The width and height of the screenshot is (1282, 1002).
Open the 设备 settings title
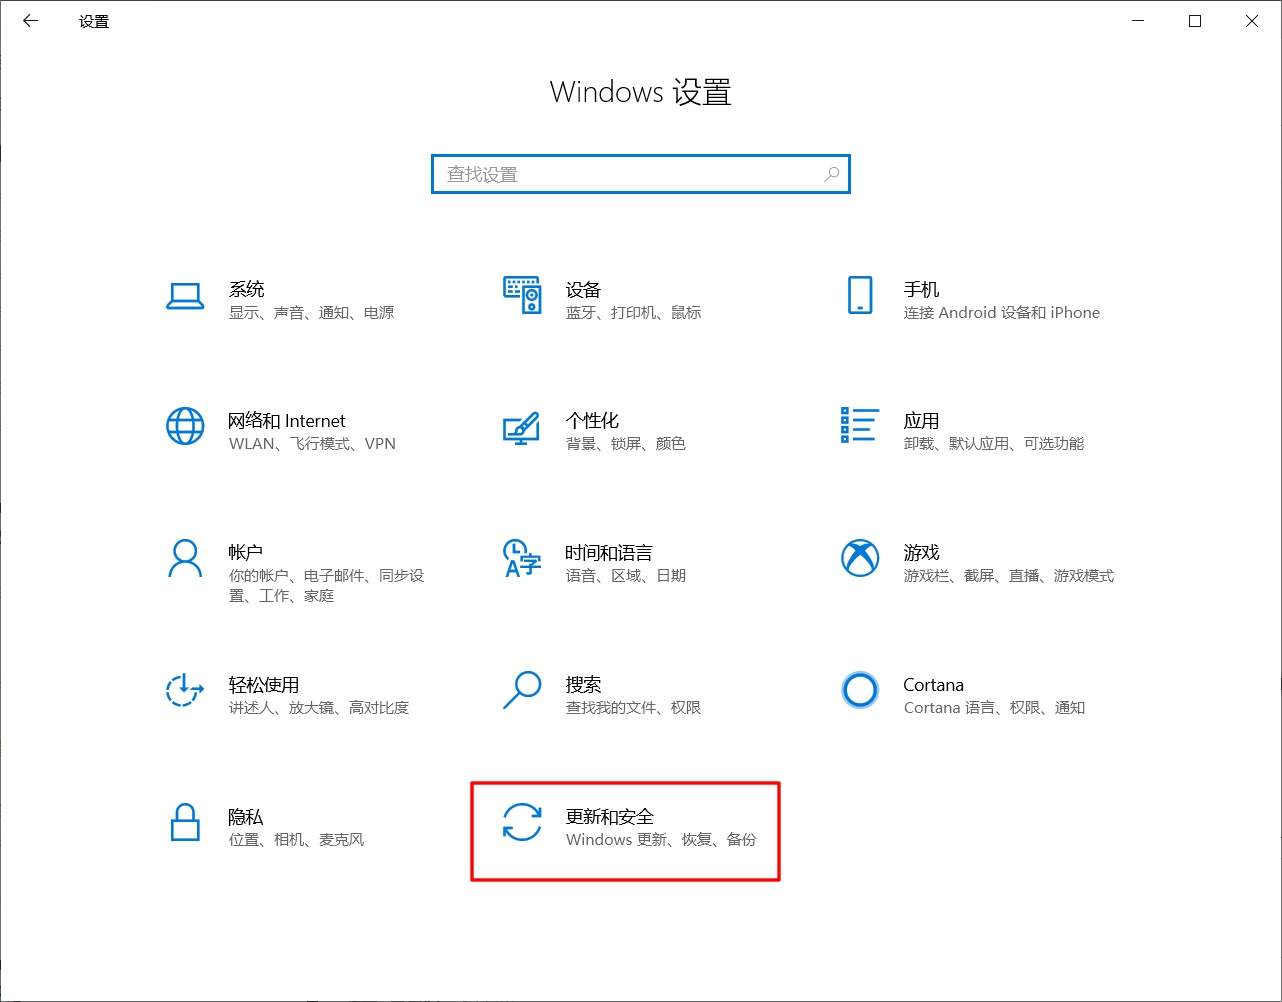pos(583,289)
